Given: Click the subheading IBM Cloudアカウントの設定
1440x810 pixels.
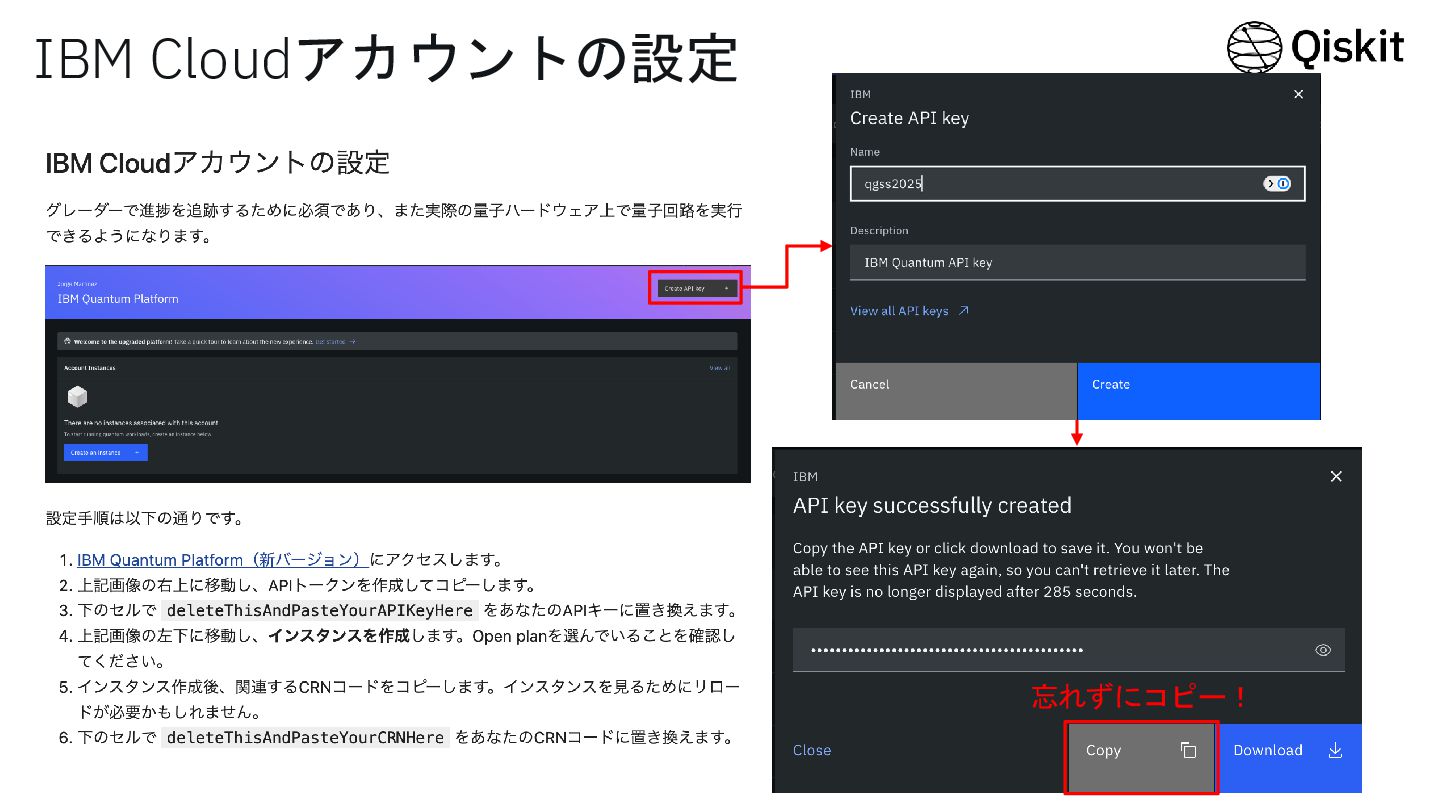Looking at the screenshot, I should click(x=217, y=163).
